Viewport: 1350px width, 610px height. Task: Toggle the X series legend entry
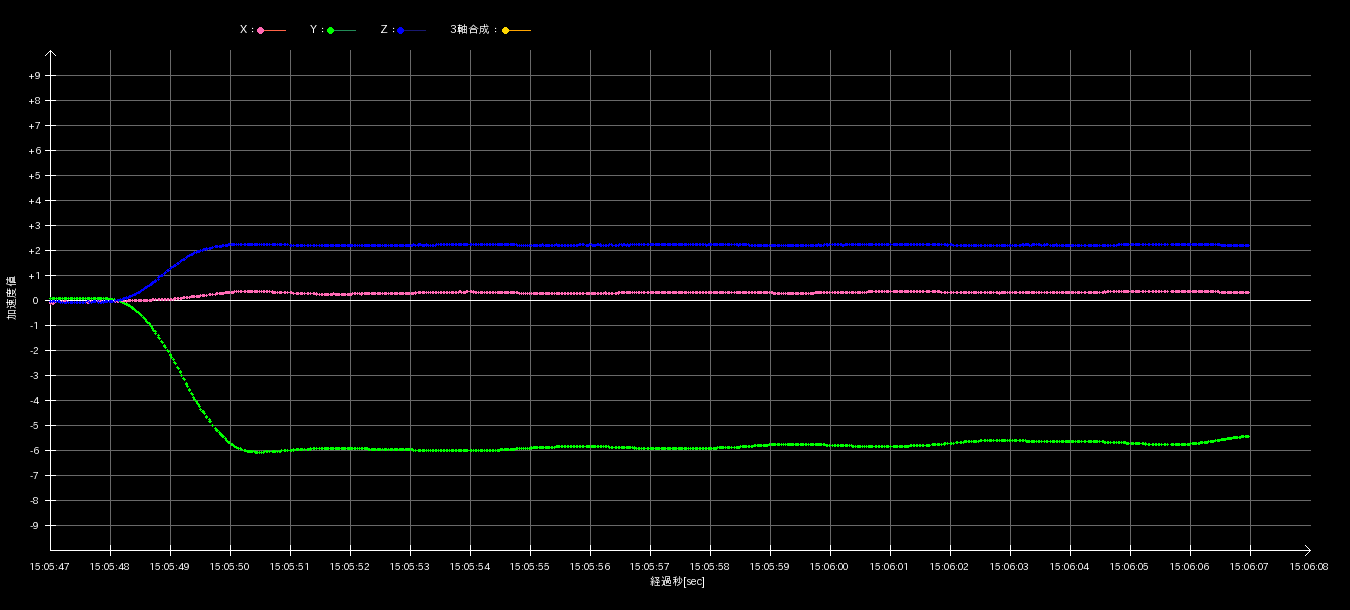click(262, 30)
